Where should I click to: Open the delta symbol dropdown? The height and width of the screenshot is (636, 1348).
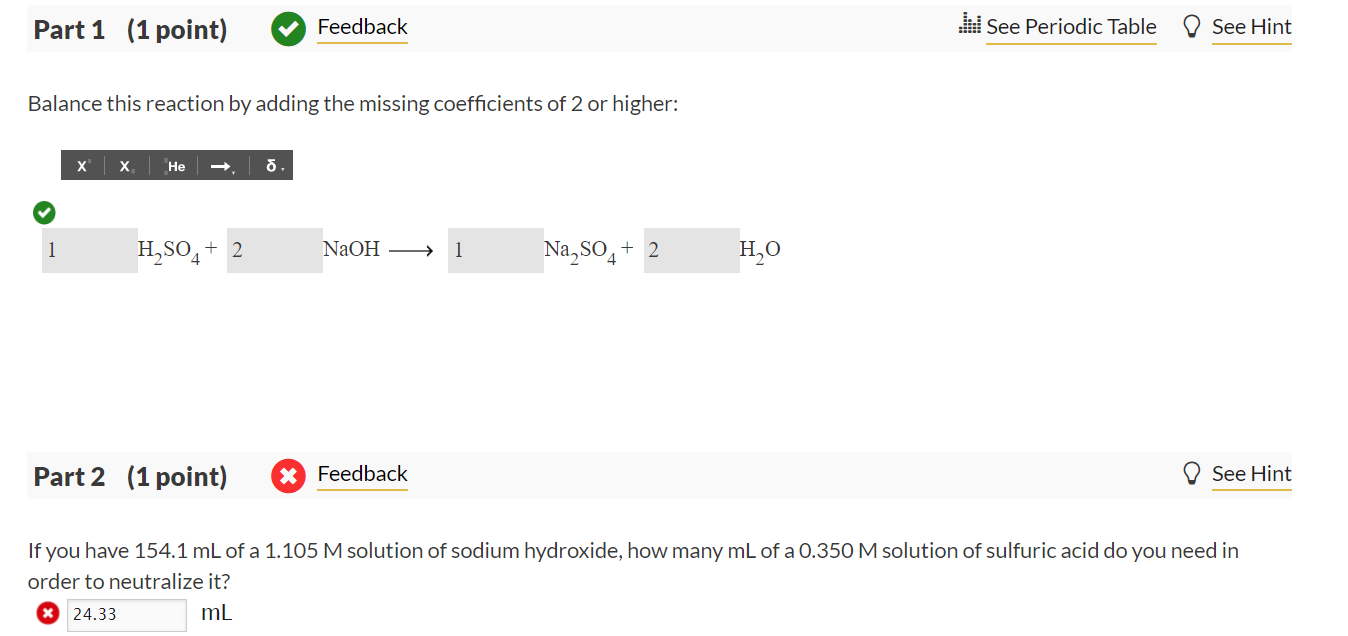(x=283, y=171)
